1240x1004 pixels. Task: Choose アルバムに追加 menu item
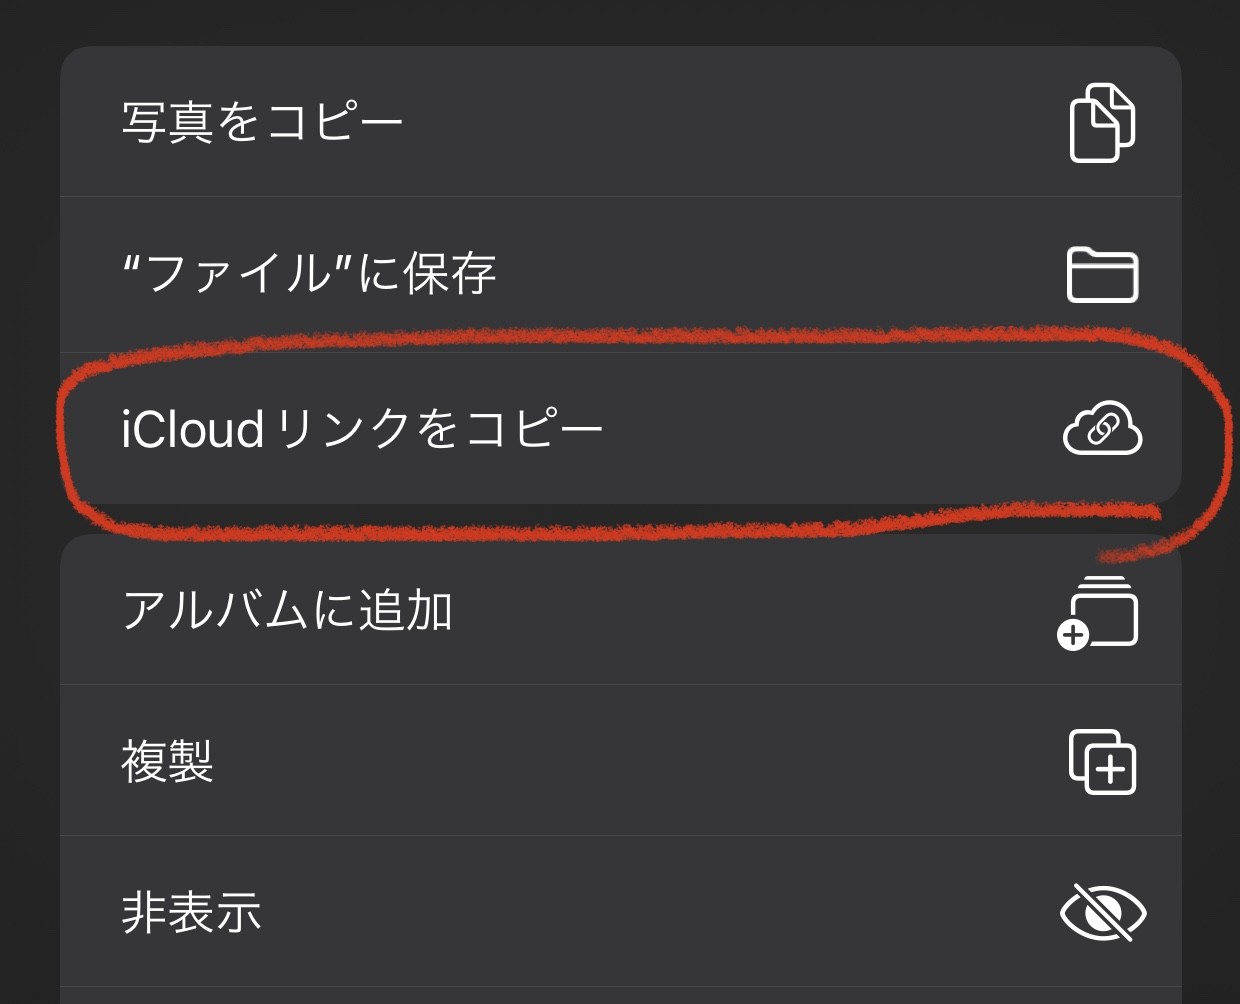pos(621,610)
